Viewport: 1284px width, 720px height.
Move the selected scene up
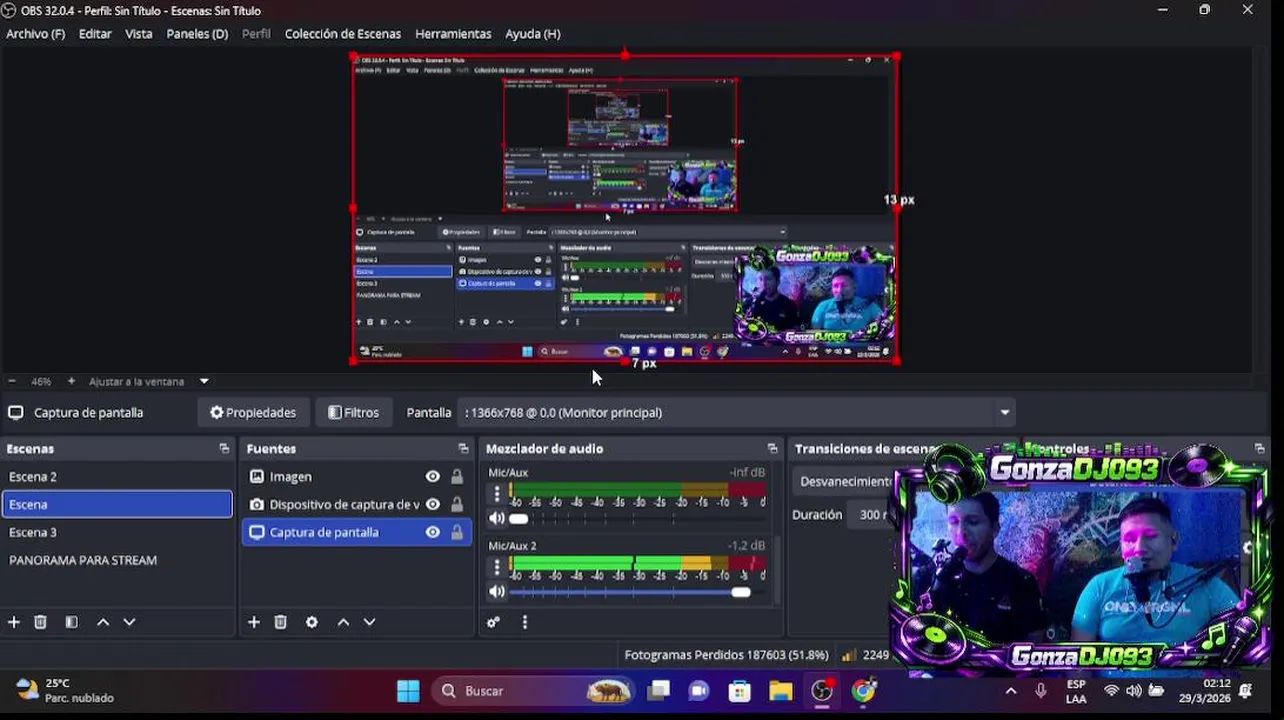click(x=103, y=622)
